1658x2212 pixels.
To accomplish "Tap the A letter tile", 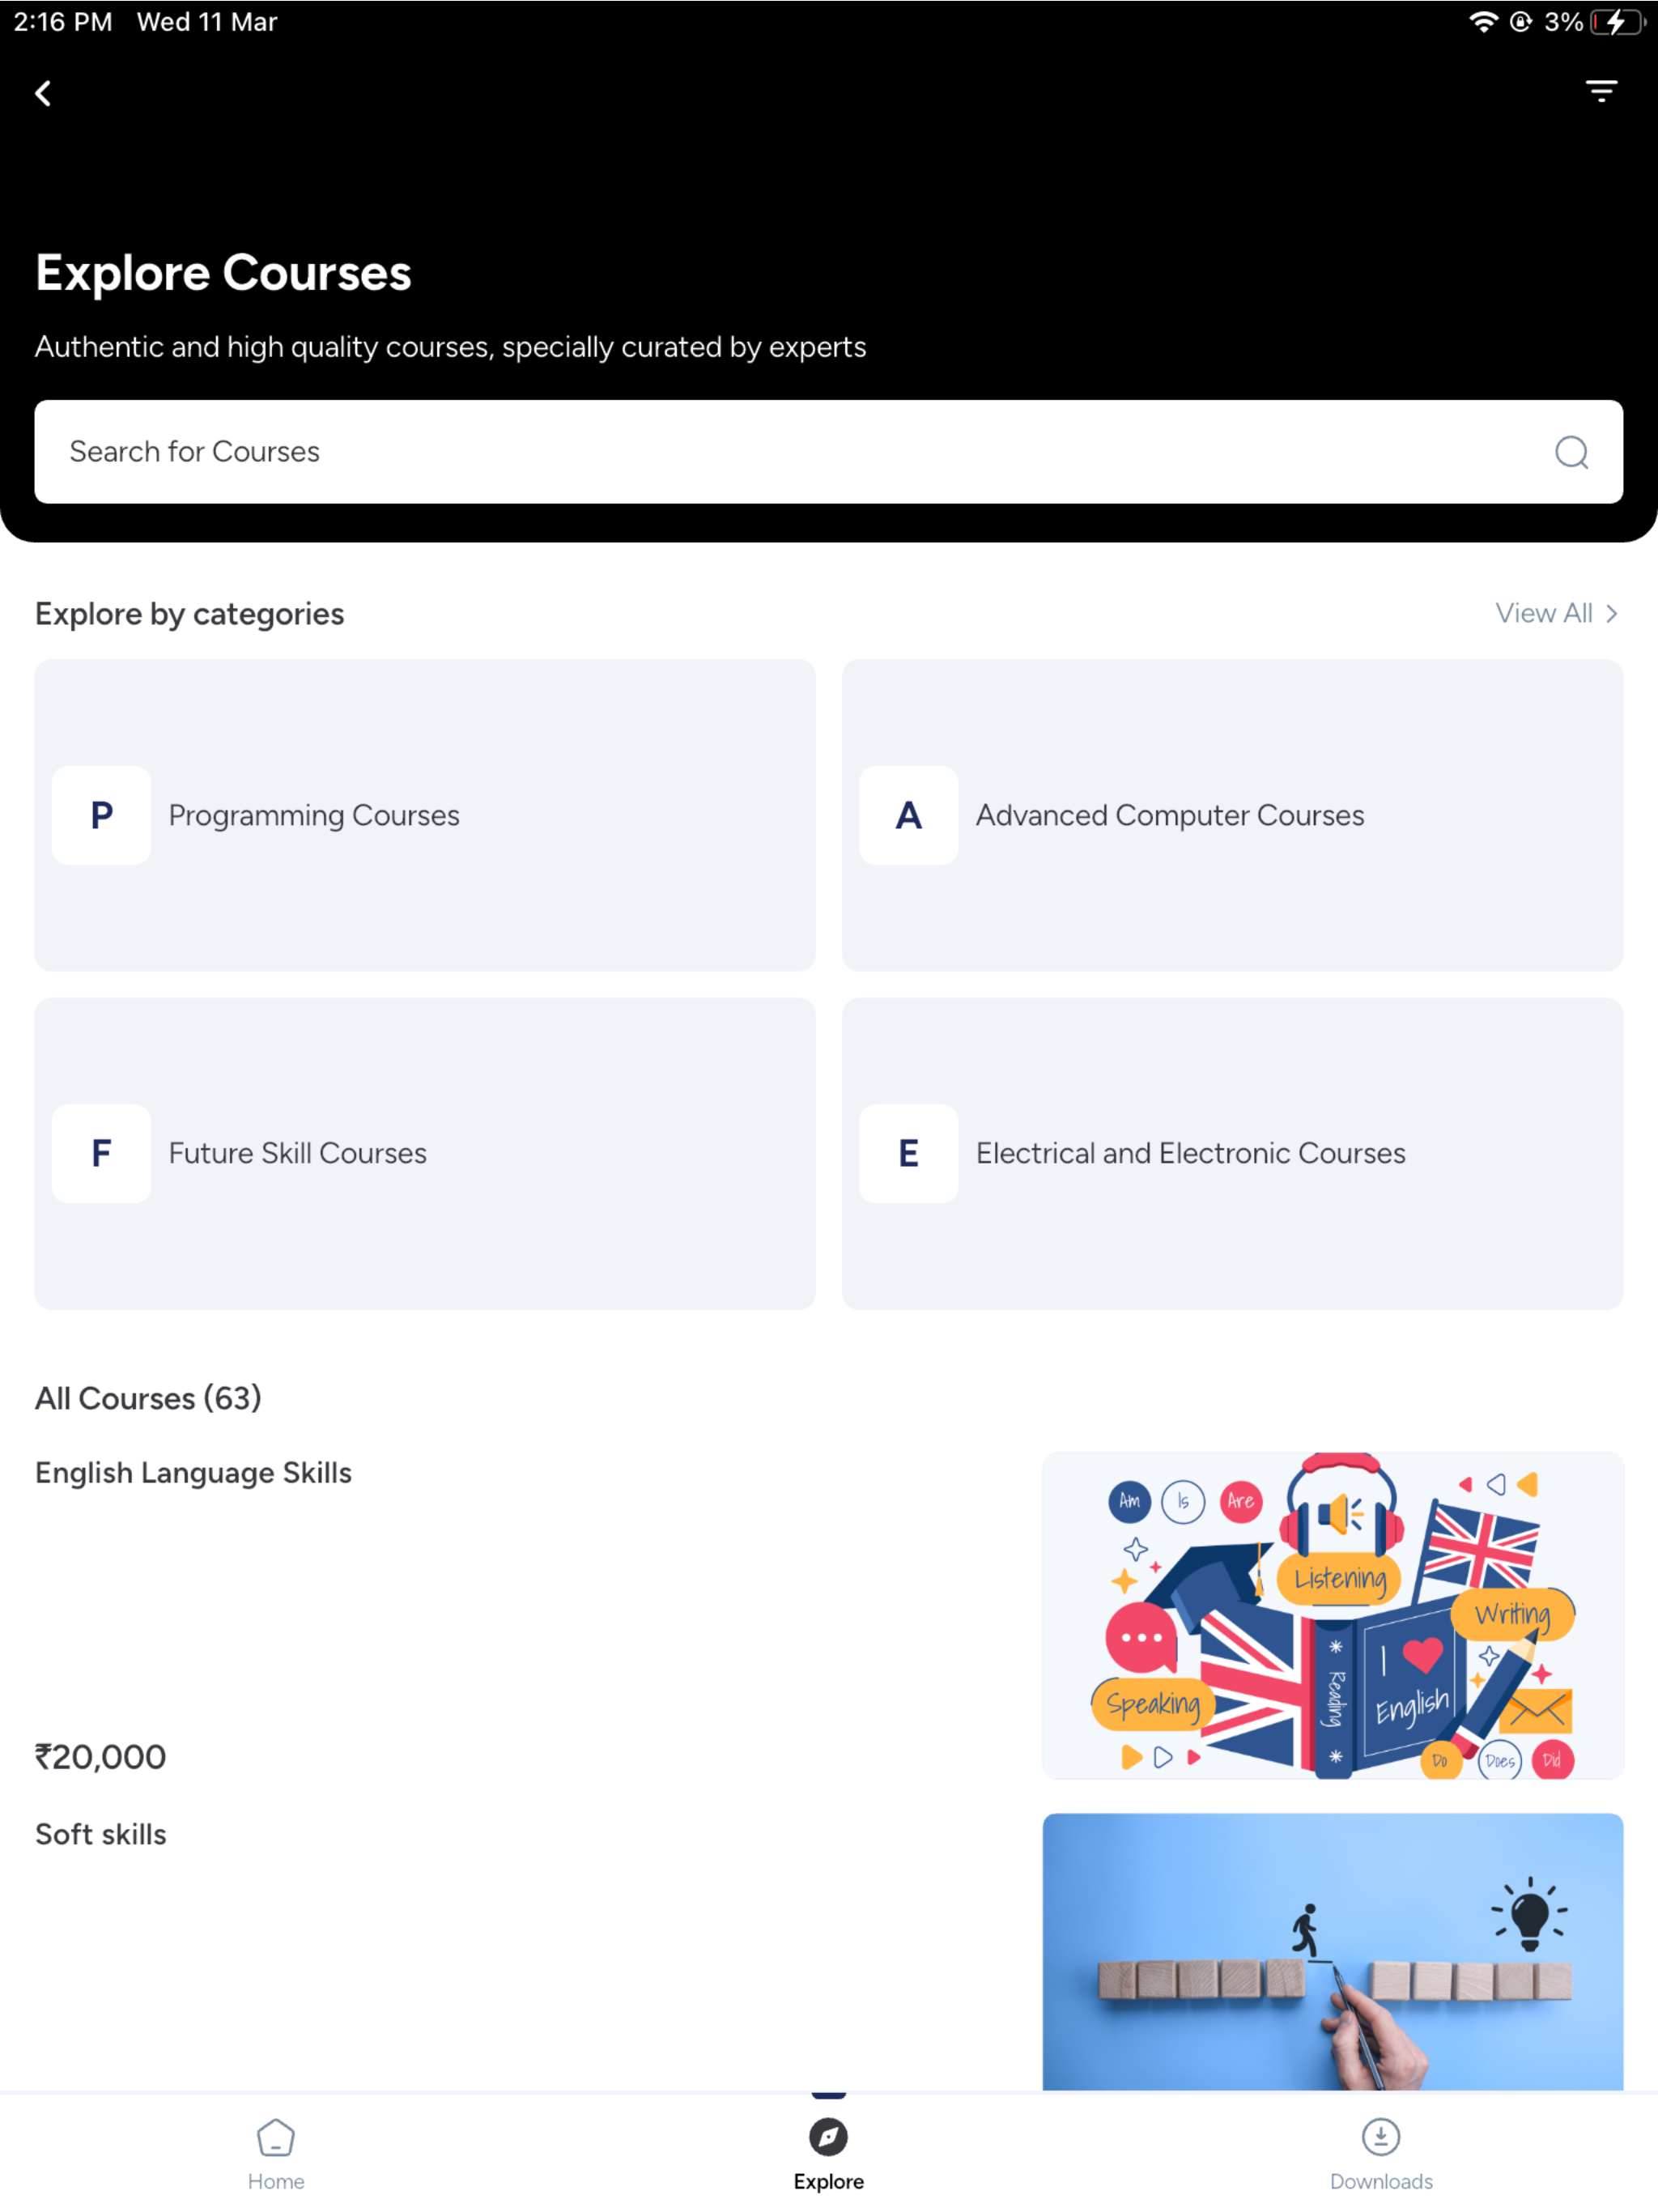I will [908, 815].
